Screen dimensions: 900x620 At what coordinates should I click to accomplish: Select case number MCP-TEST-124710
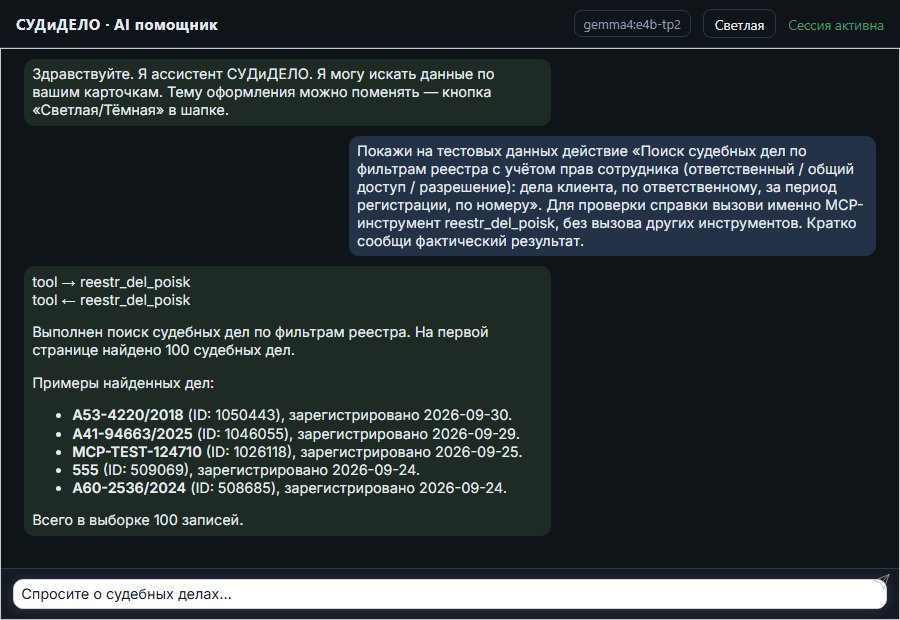pyautogui.click(x=137, y=451)
